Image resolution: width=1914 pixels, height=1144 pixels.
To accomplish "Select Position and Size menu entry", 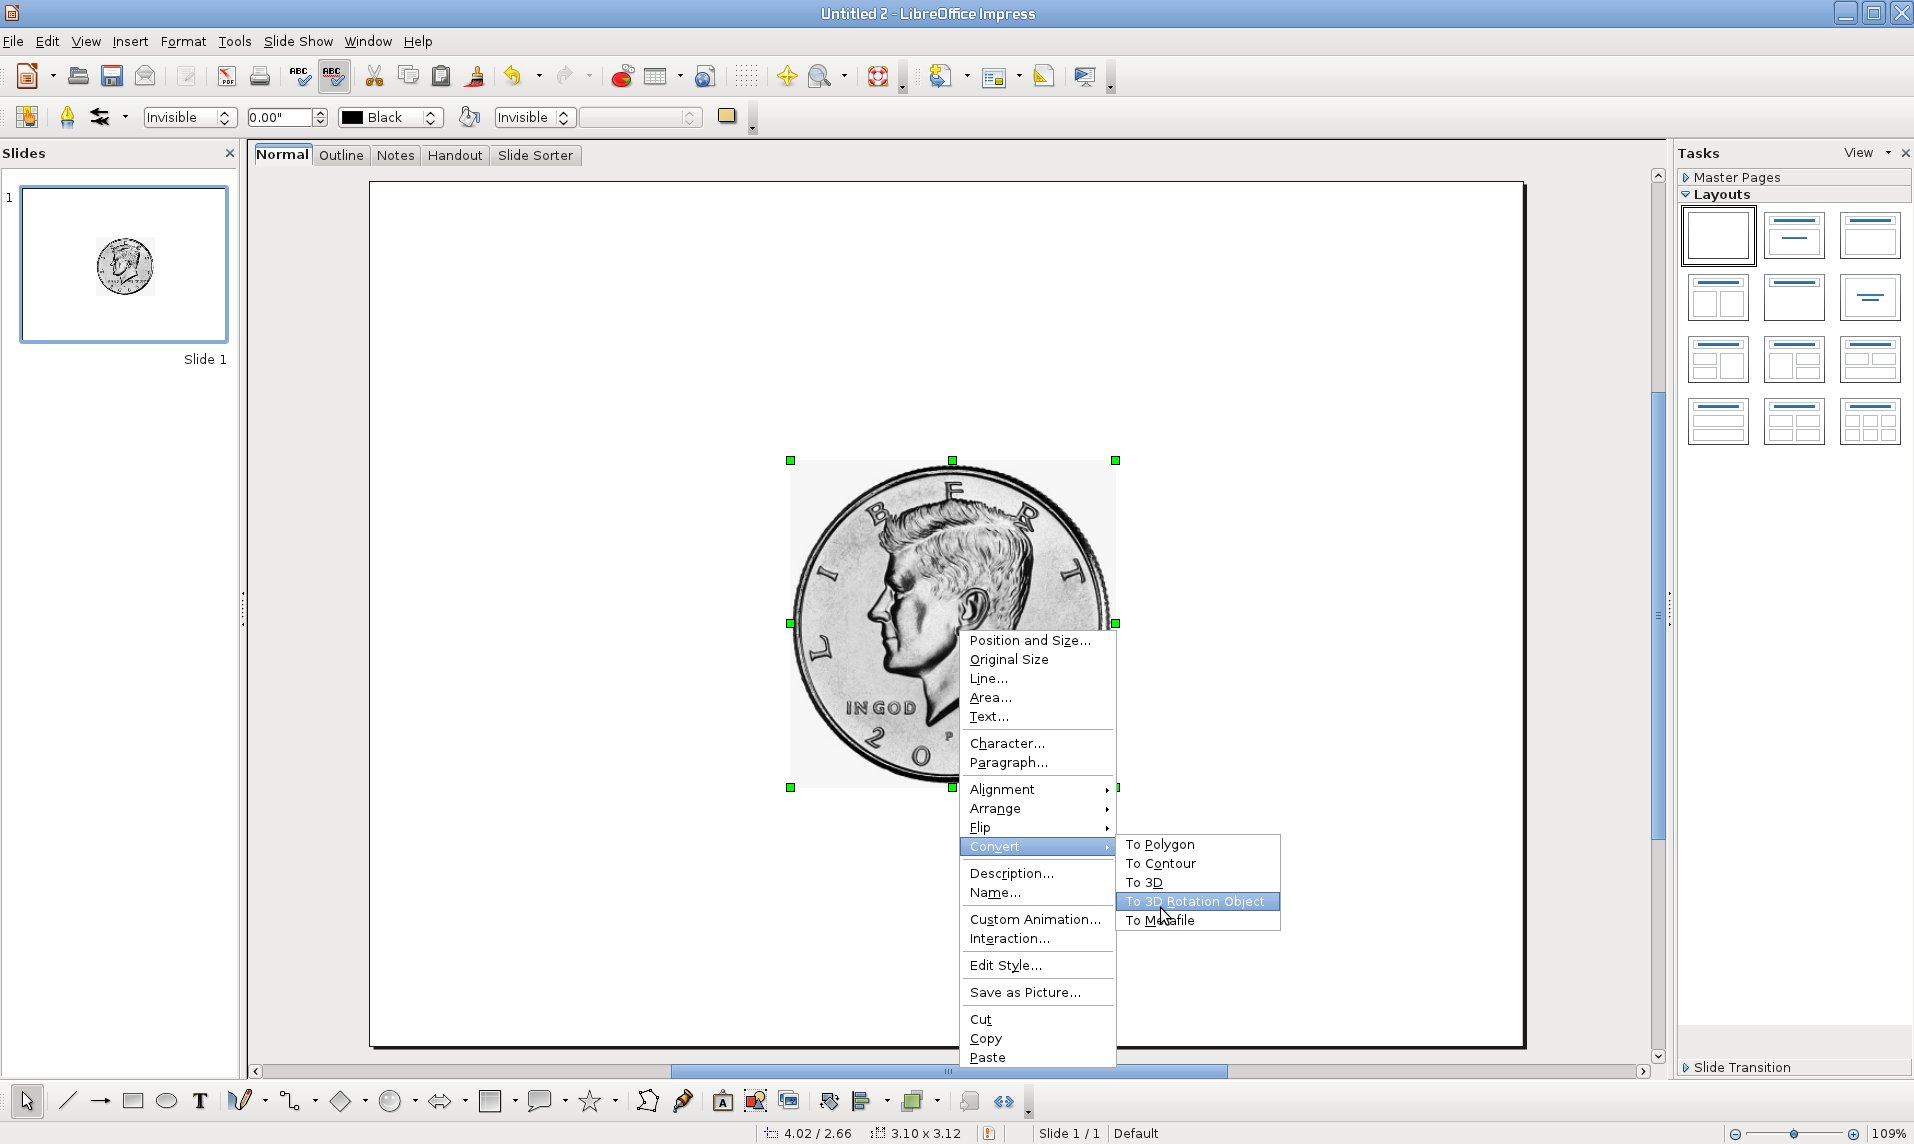I will click(x=1037, y=640).
